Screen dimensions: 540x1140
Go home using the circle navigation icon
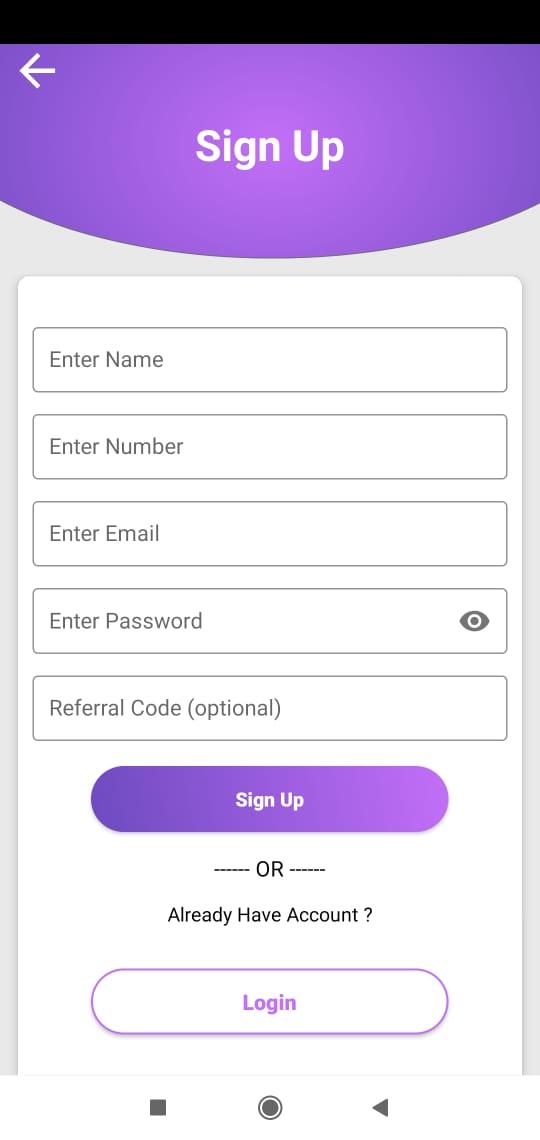pos(270,1107)
